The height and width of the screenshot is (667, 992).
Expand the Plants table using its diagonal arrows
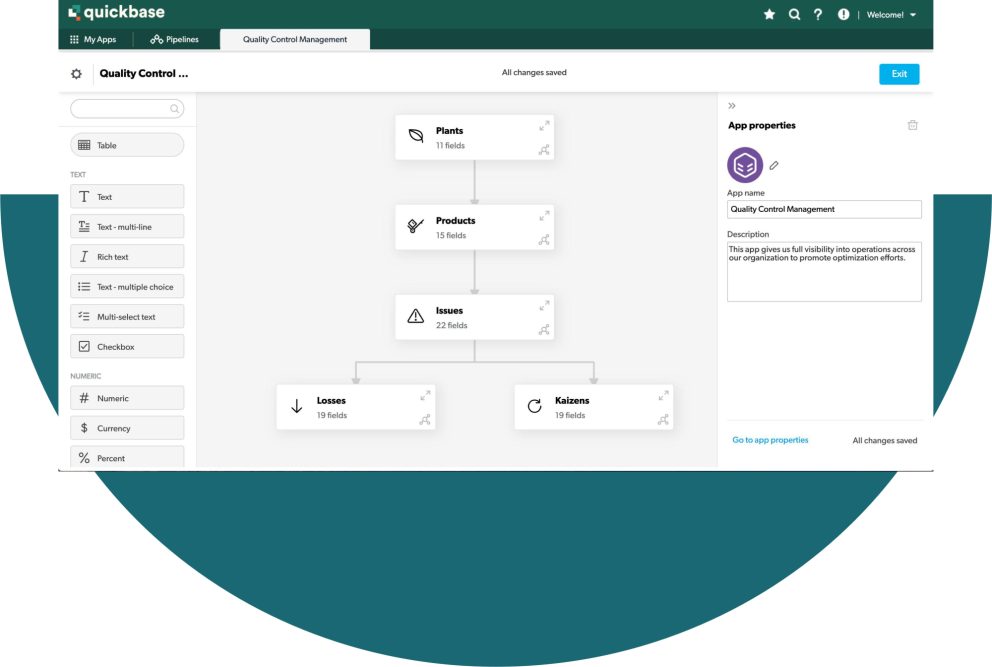[x=544, y=126]
